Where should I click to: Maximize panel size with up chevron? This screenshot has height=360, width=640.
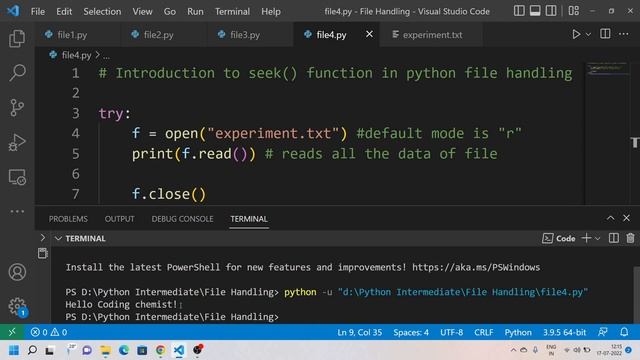(610, 218)
